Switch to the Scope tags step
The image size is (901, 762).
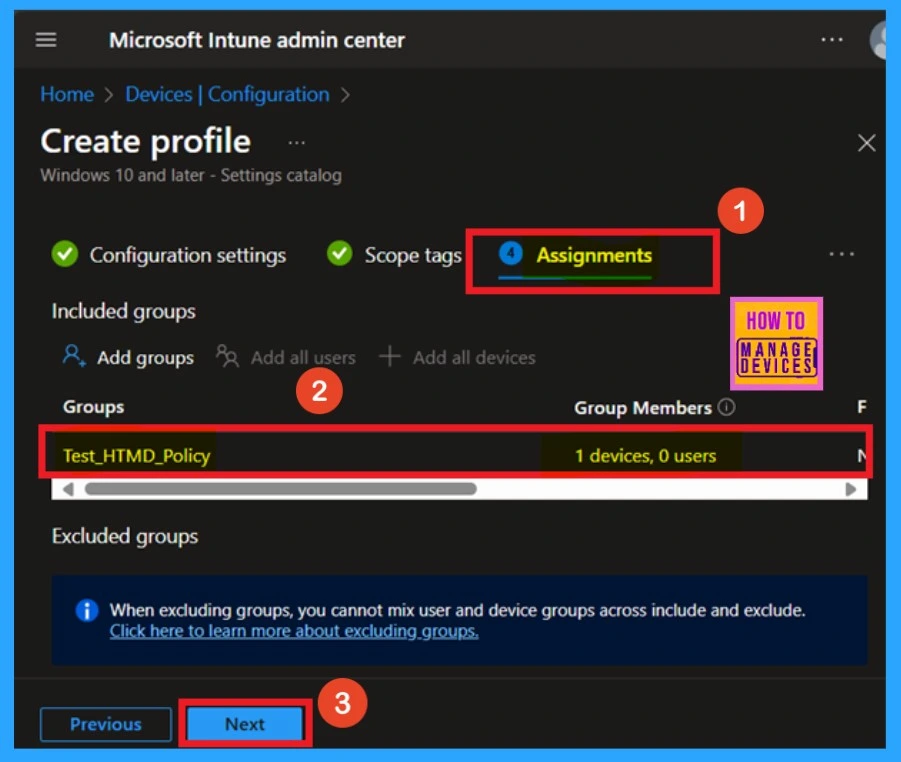[x=413, y=255]
